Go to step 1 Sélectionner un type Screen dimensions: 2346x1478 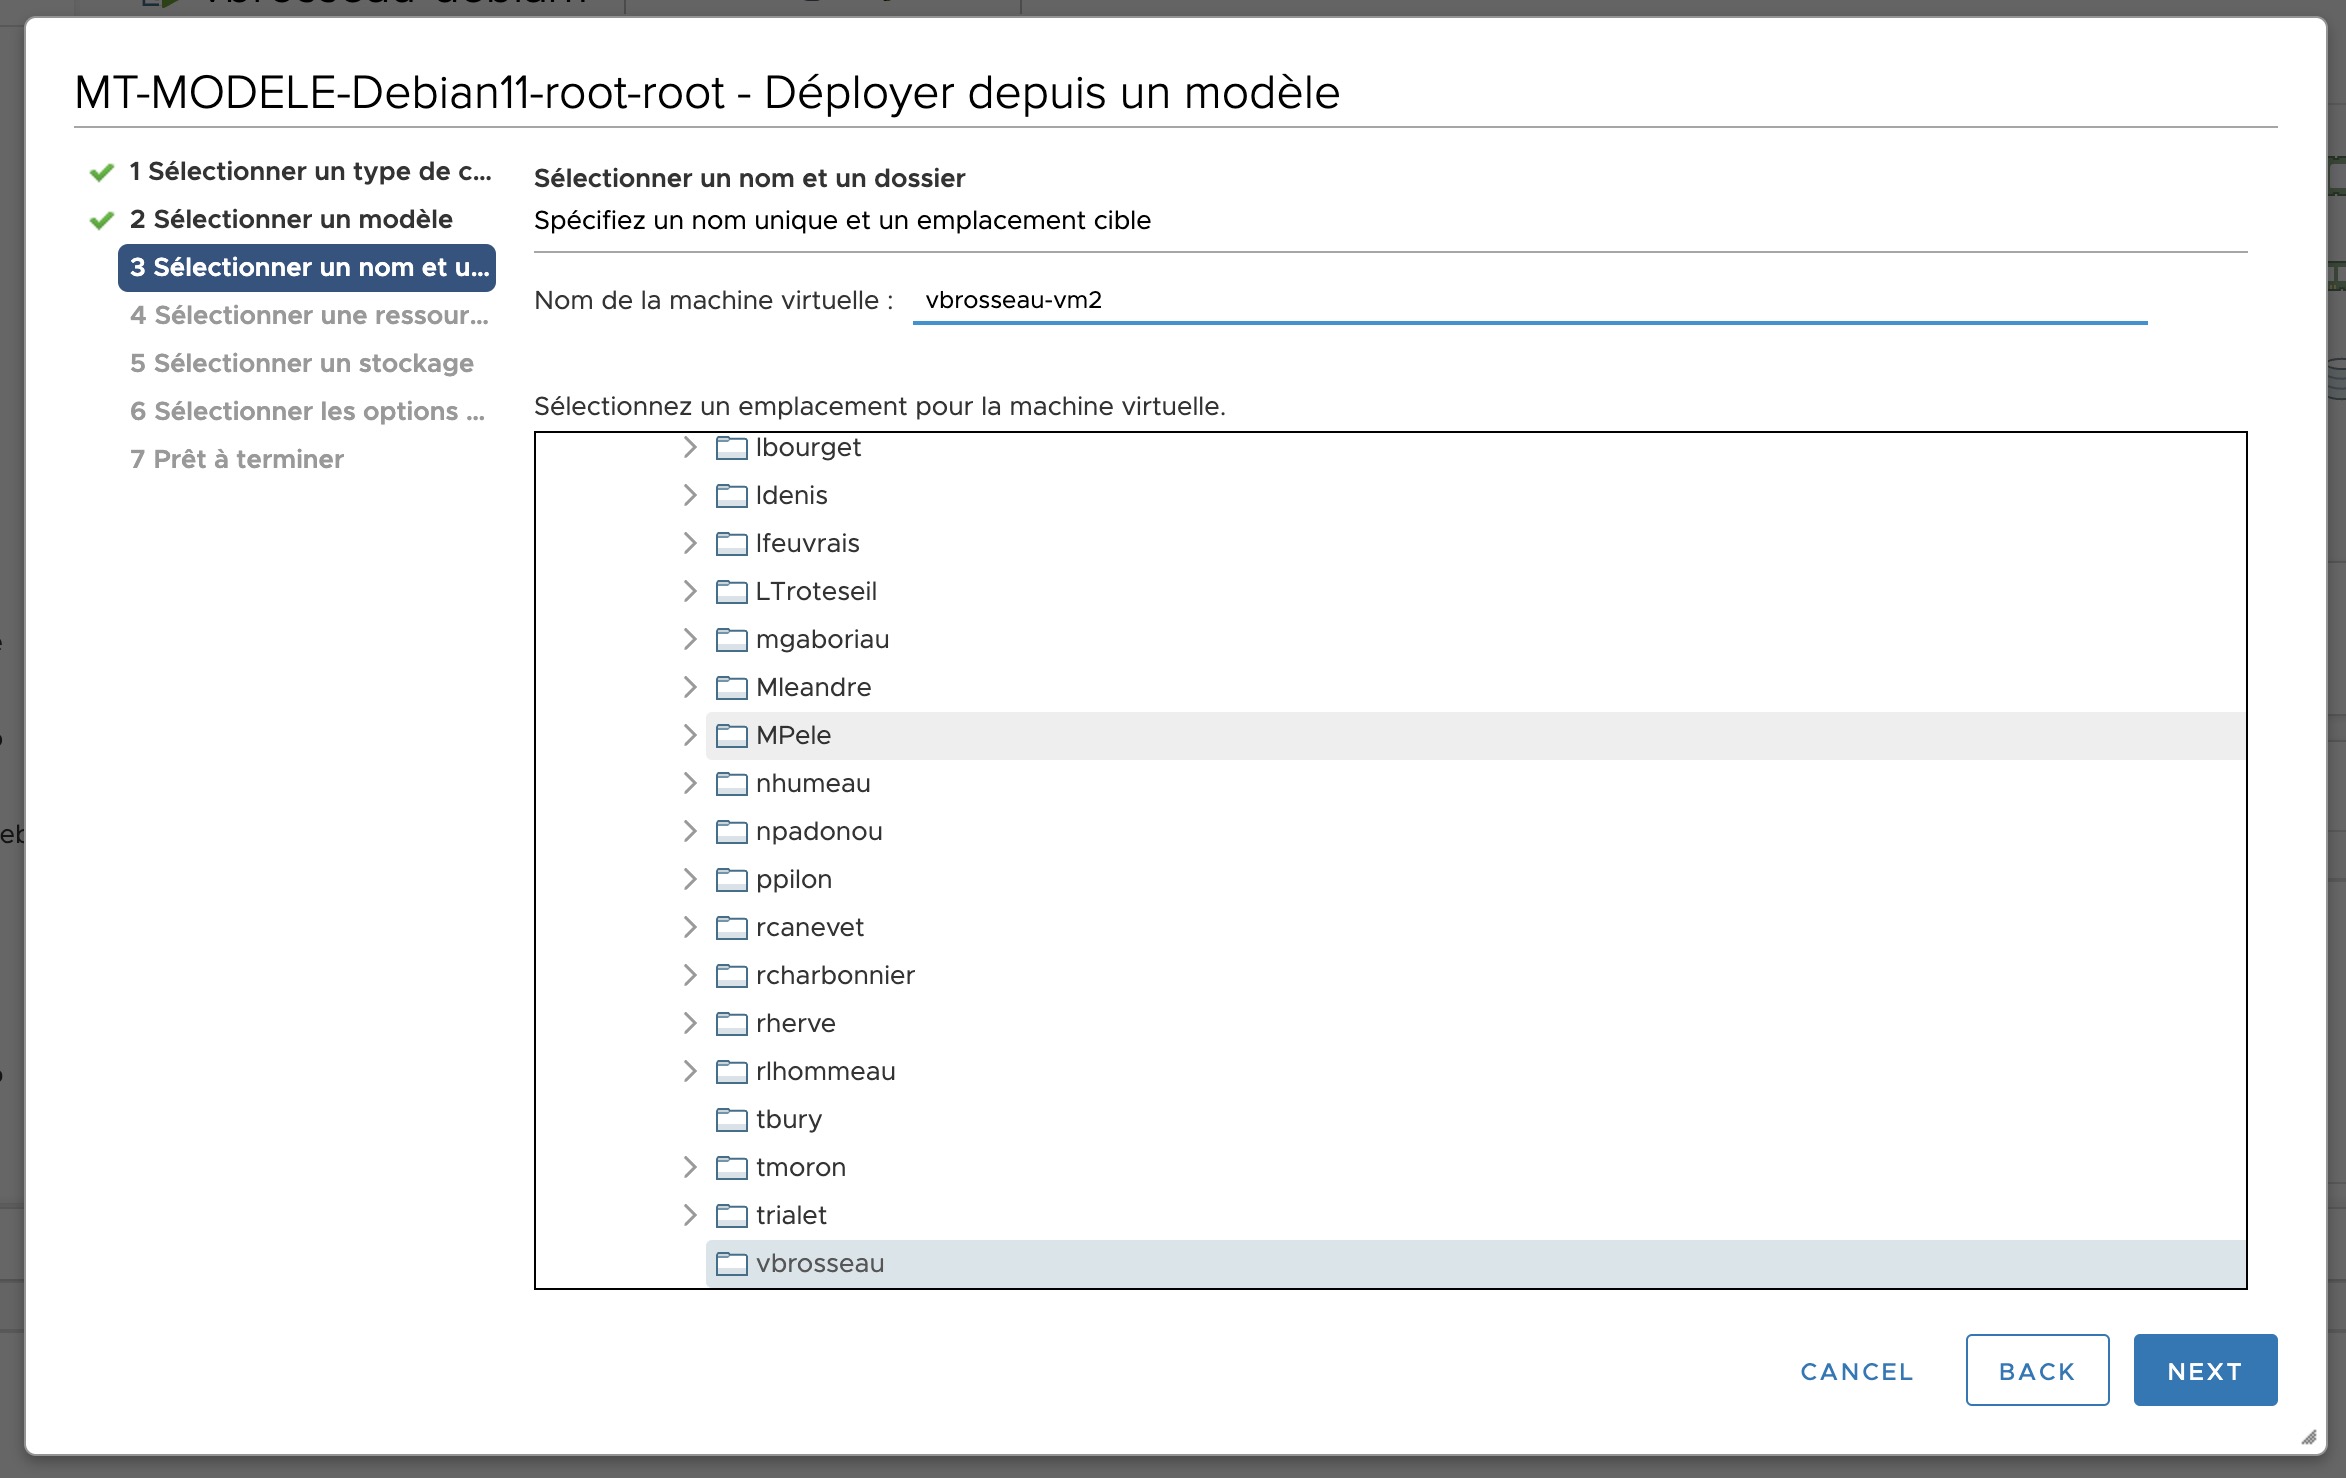pos(309,171)
